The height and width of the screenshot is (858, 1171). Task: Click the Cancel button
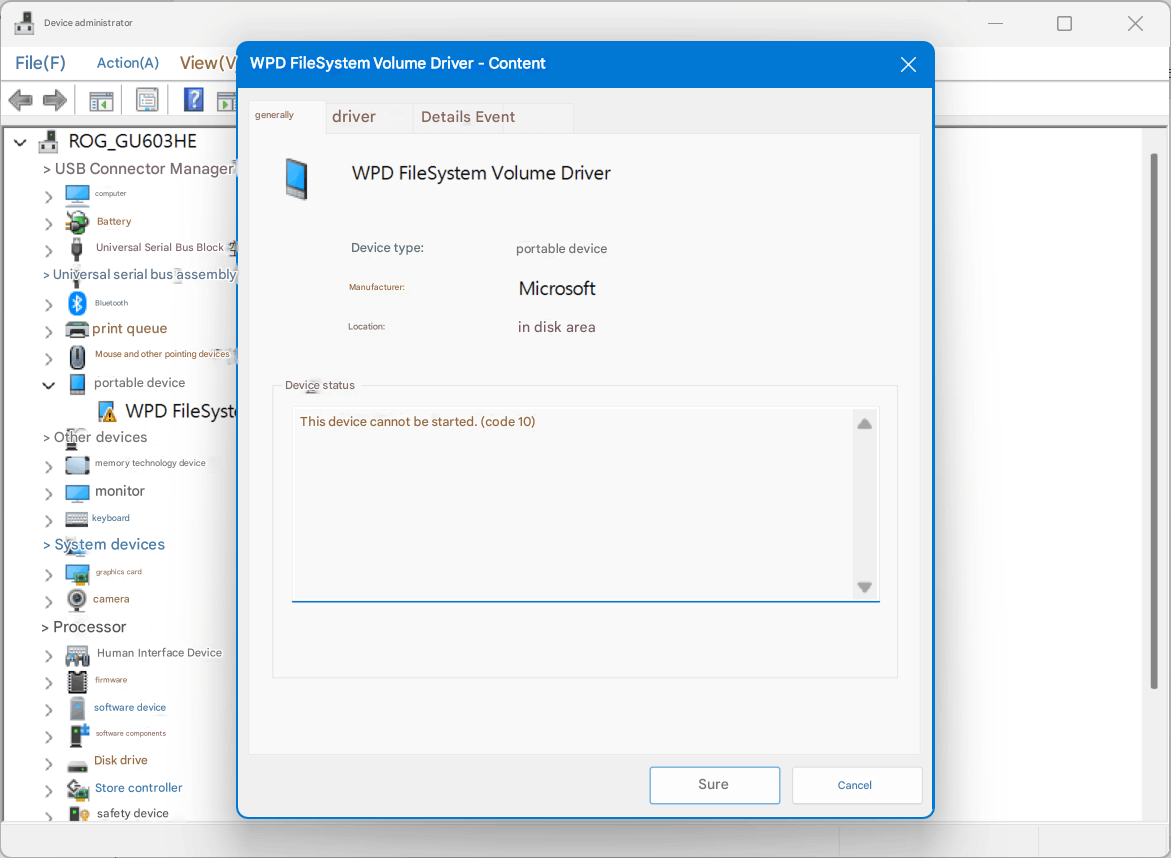point(856,785)
